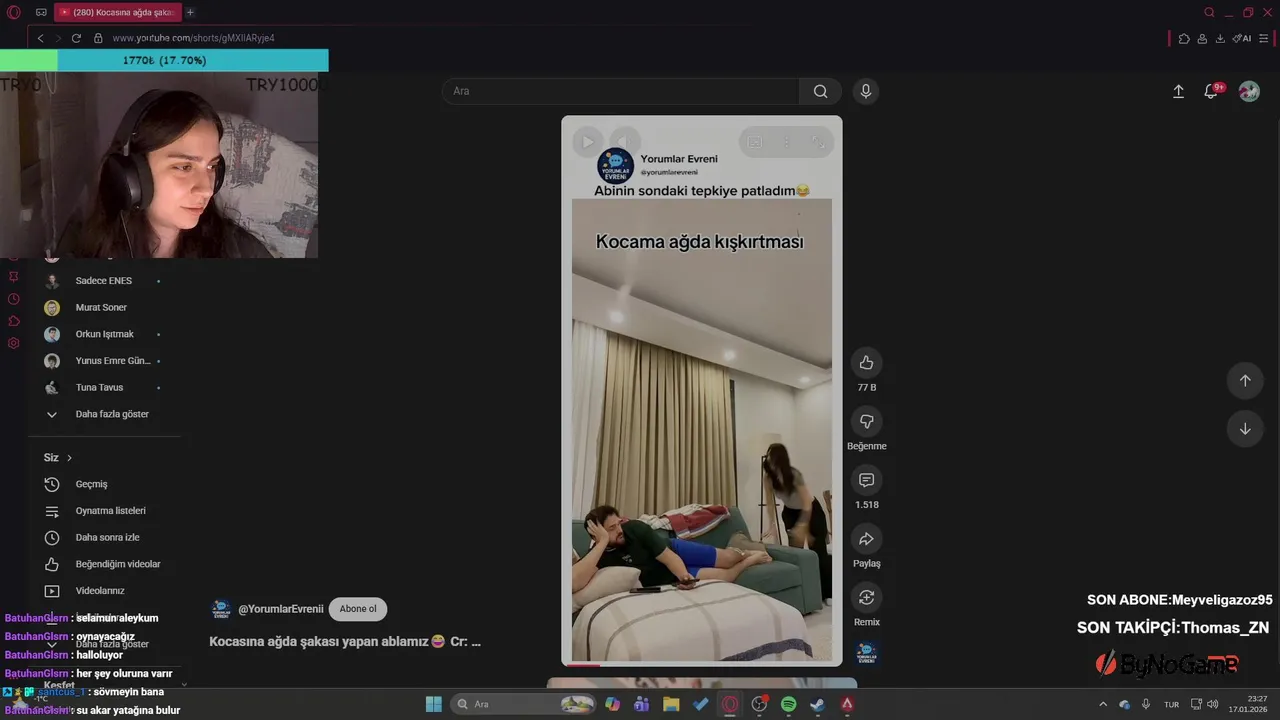1280x720 pixels.
Task: Open the Remix option
Action: coord(866,597)
